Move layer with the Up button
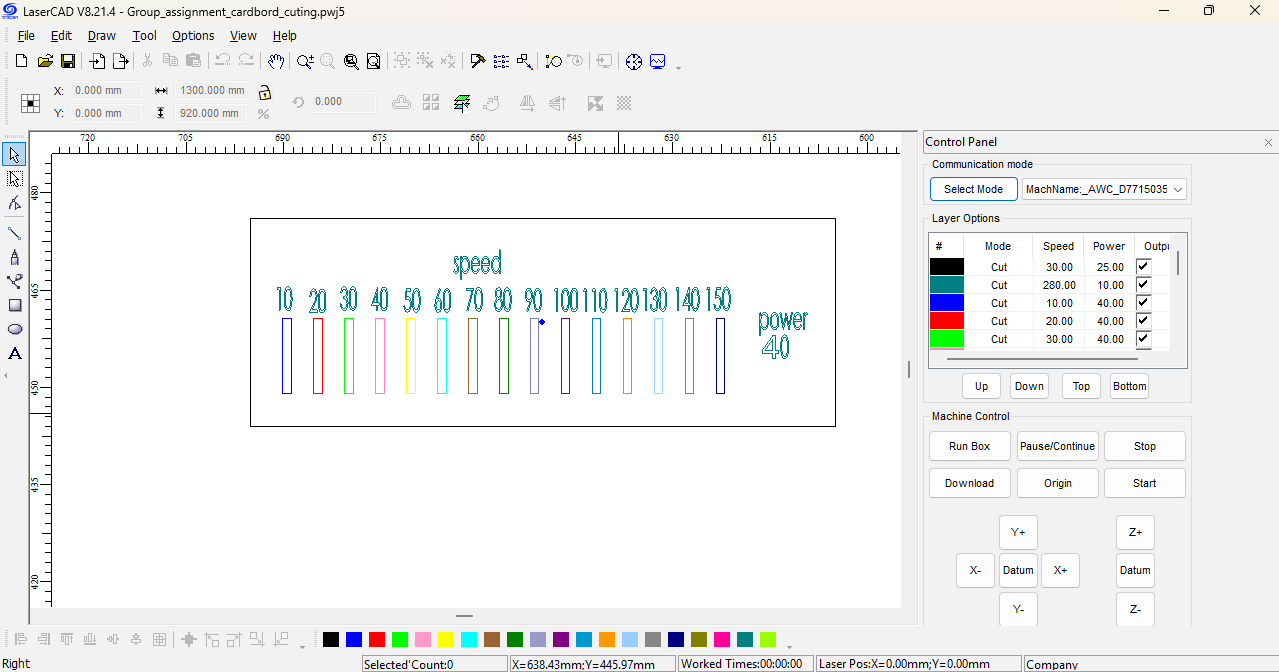Viewport: 1279px width, 672px height. pos(981,386)
